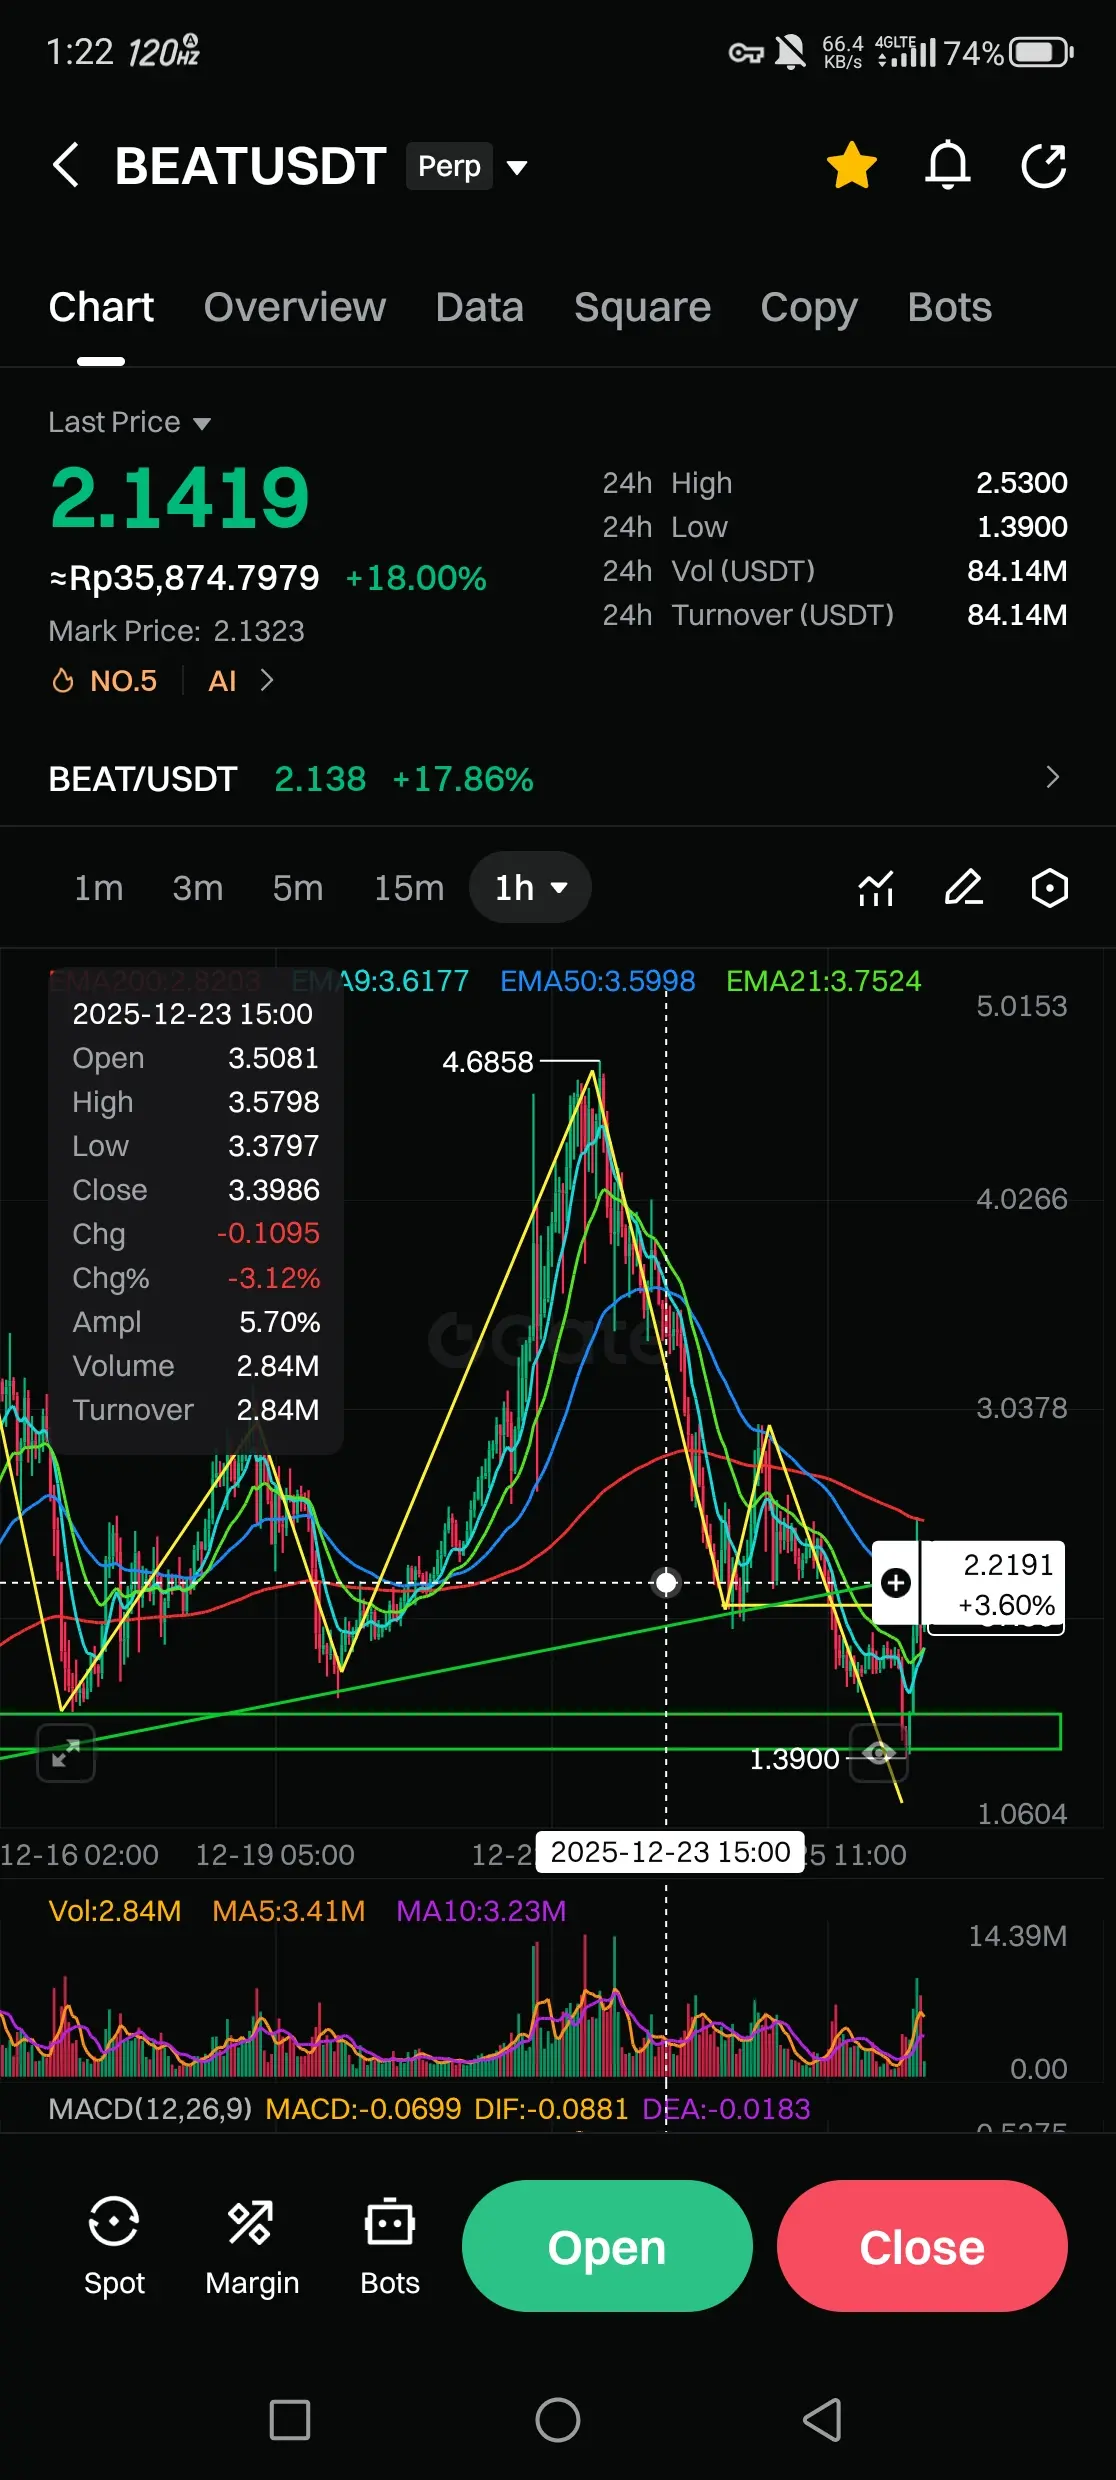Open the NO.5 hot ranking
Image resolution: width=1116 pixels, height=2480 pixels.
click(x=123, y=681)
